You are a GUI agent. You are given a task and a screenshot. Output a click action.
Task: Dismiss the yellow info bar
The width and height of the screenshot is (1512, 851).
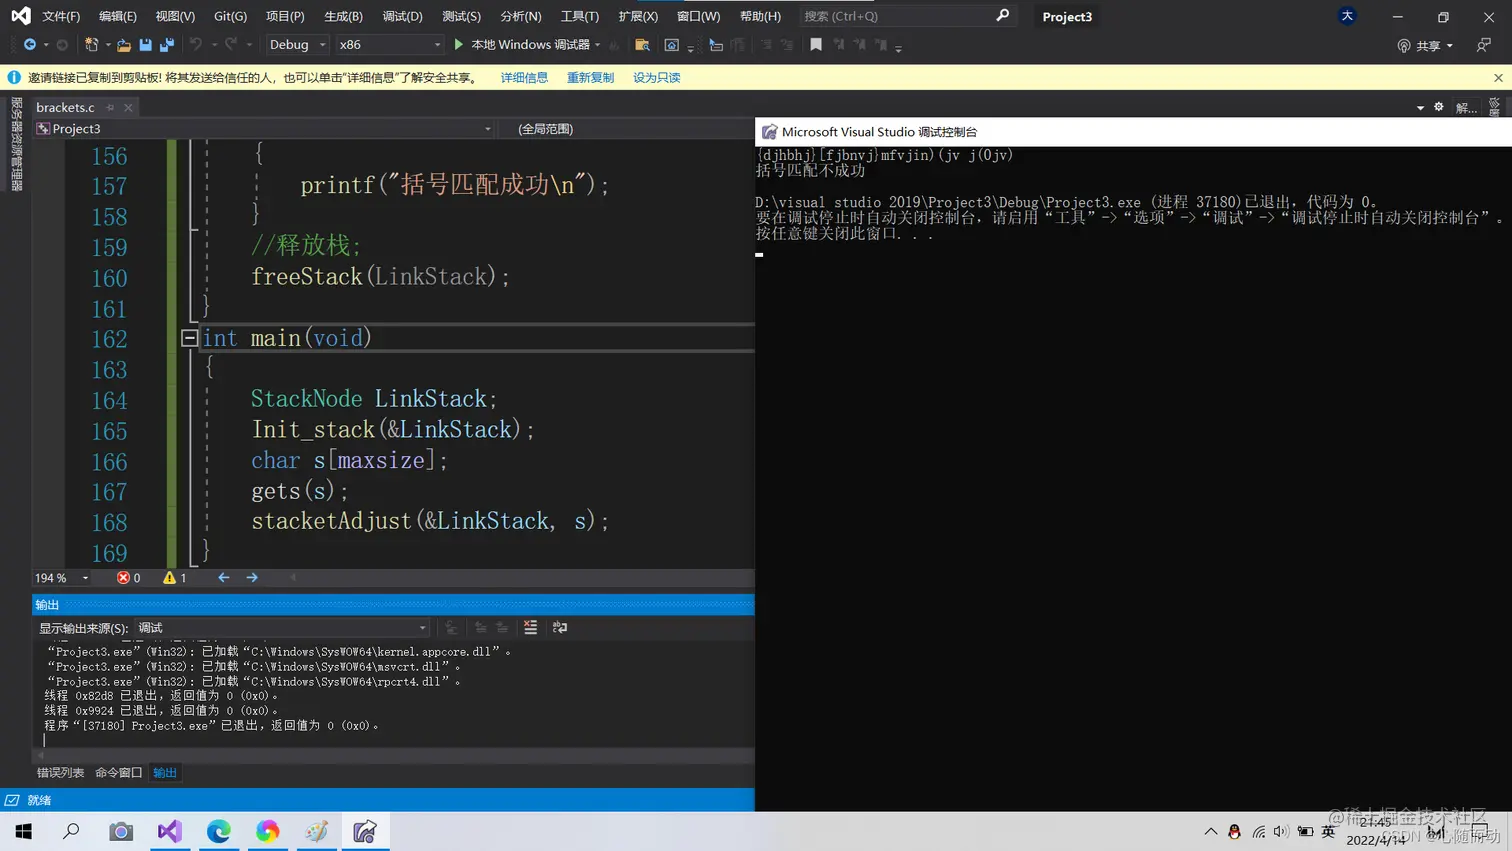coord(1498,78)
